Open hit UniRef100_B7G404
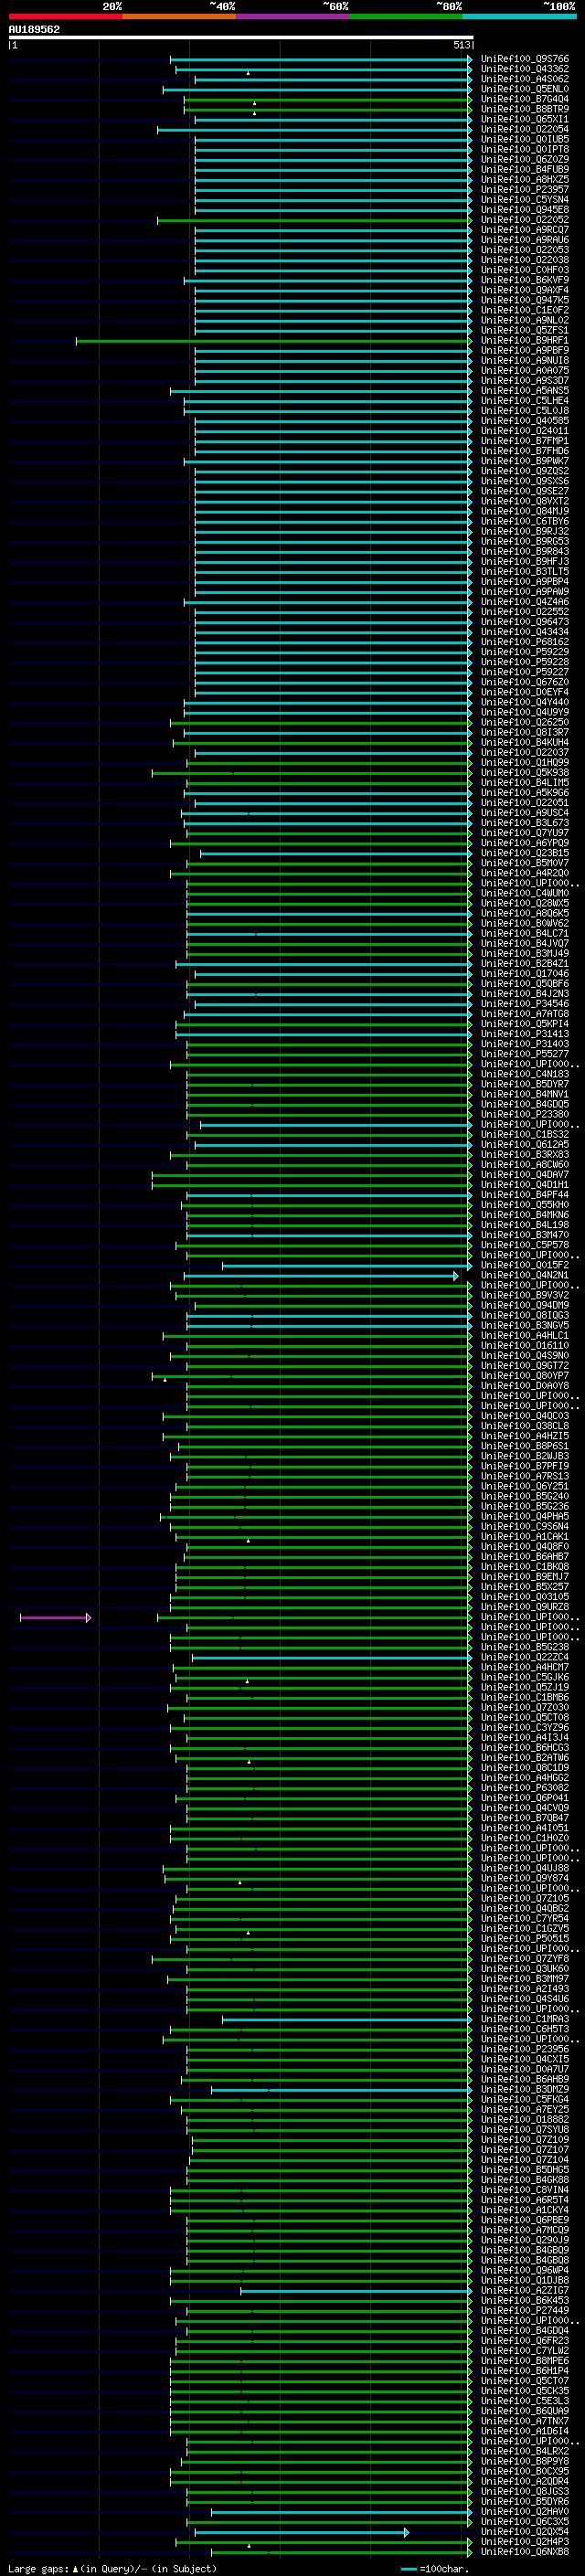Image resolution: width=585 pixels, height=2576 pixels. coord(524,99)
